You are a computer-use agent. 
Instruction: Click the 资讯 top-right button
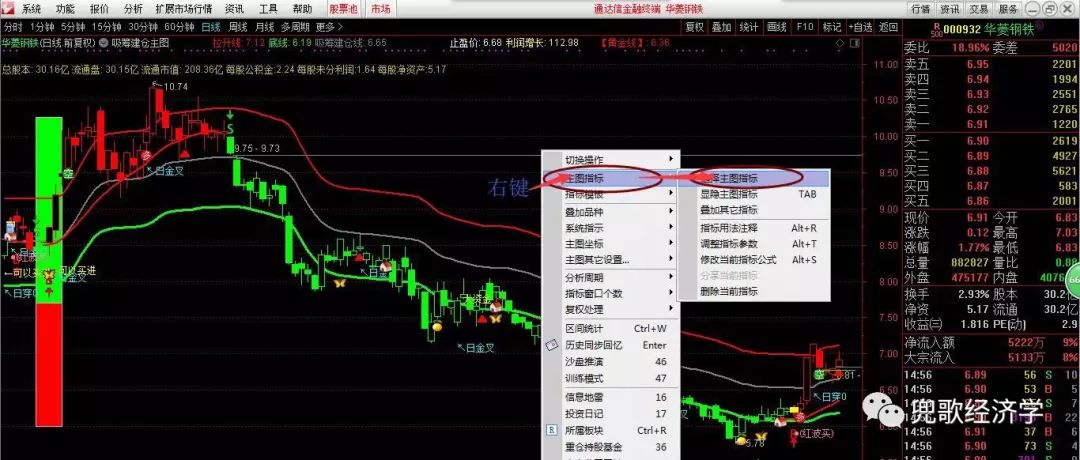pos(950,9)
